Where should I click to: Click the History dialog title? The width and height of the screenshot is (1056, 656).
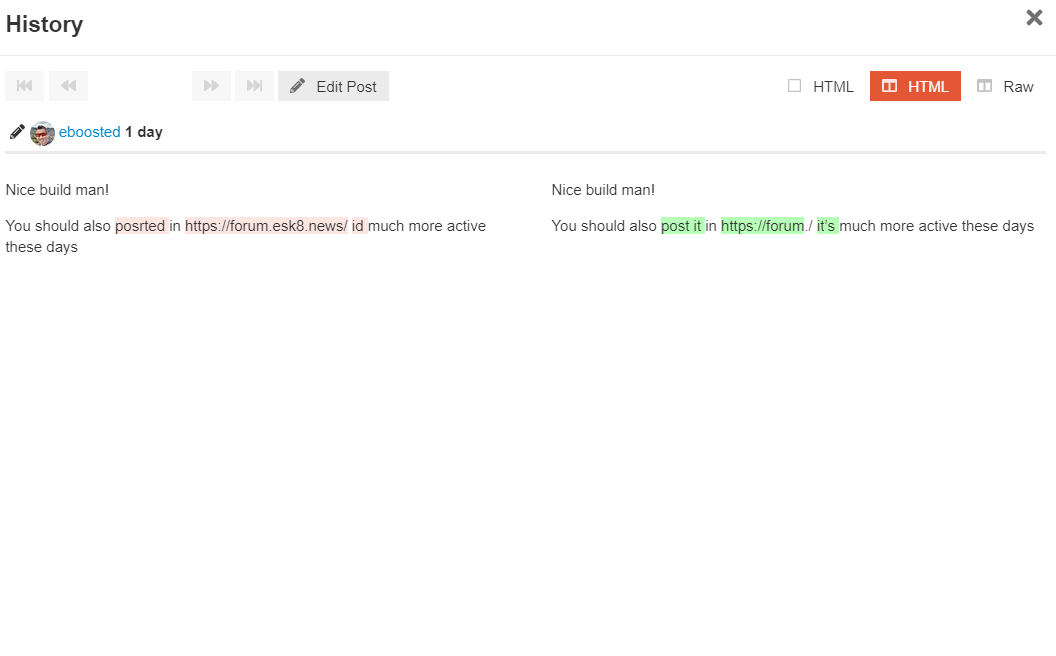tap(44, 25)
